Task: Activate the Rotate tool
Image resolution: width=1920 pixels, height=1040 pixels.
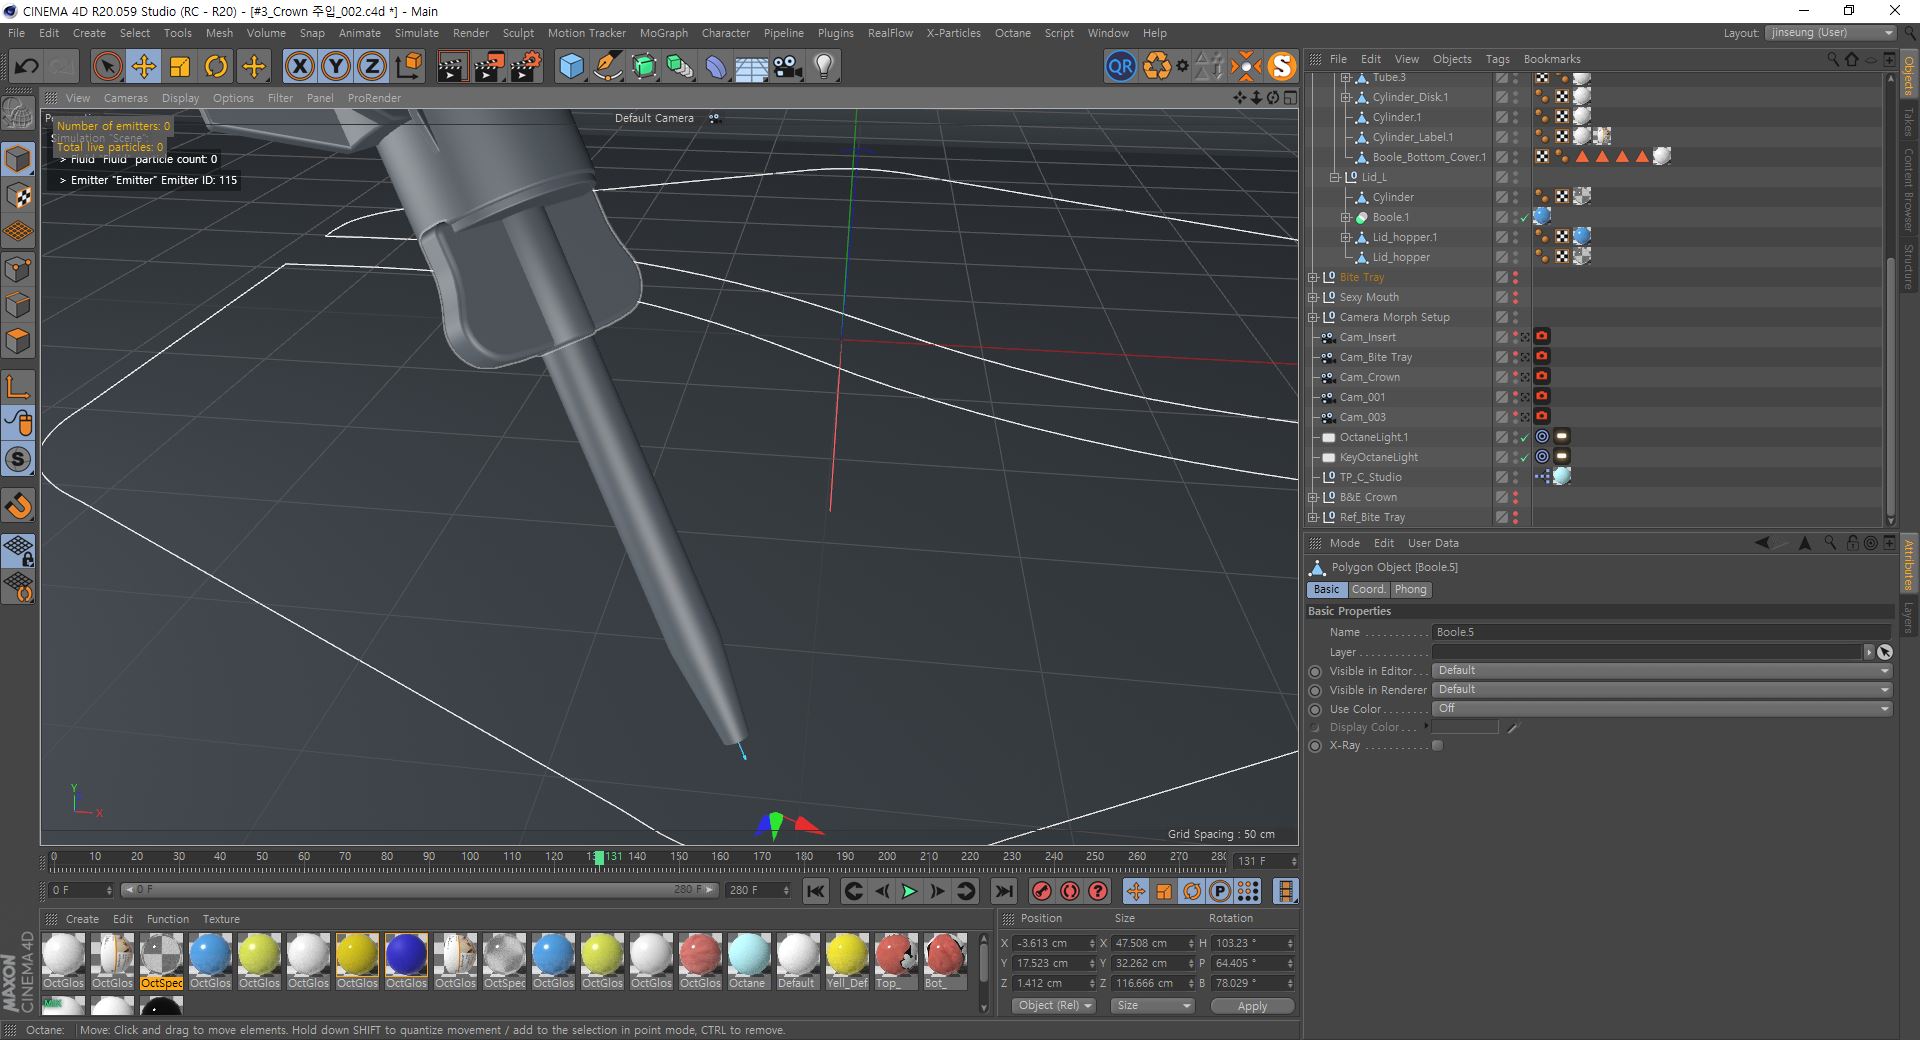Action: point(216,67)
